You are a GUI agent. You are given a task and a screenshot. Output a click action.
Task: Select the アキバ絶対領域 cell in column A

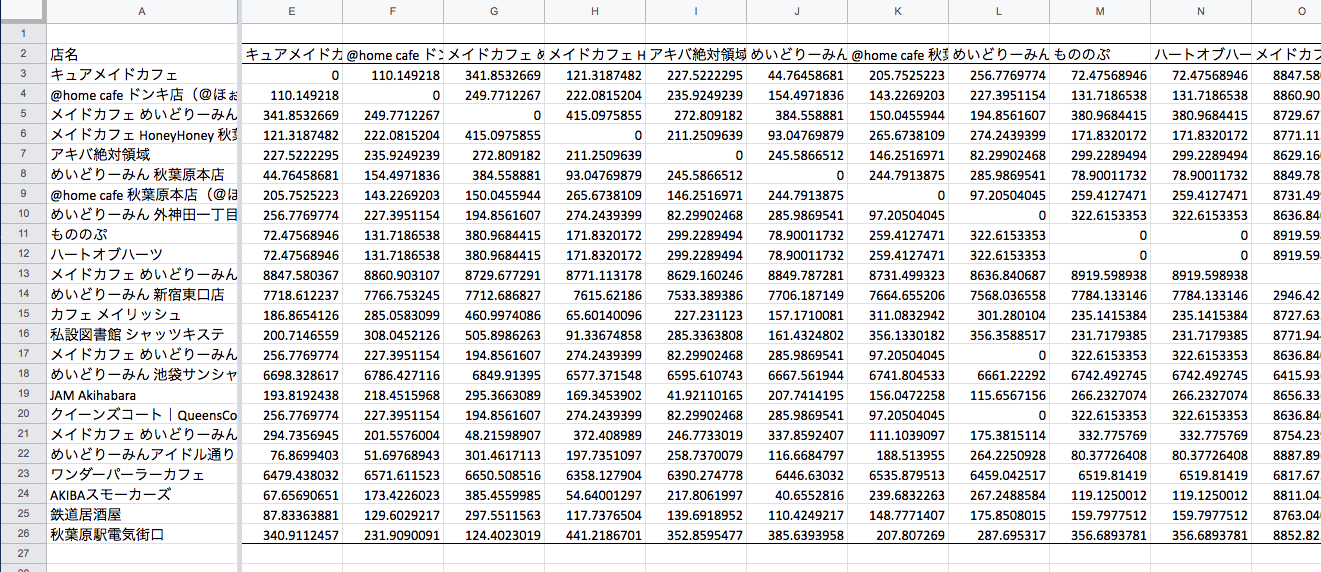click(141, 154)
